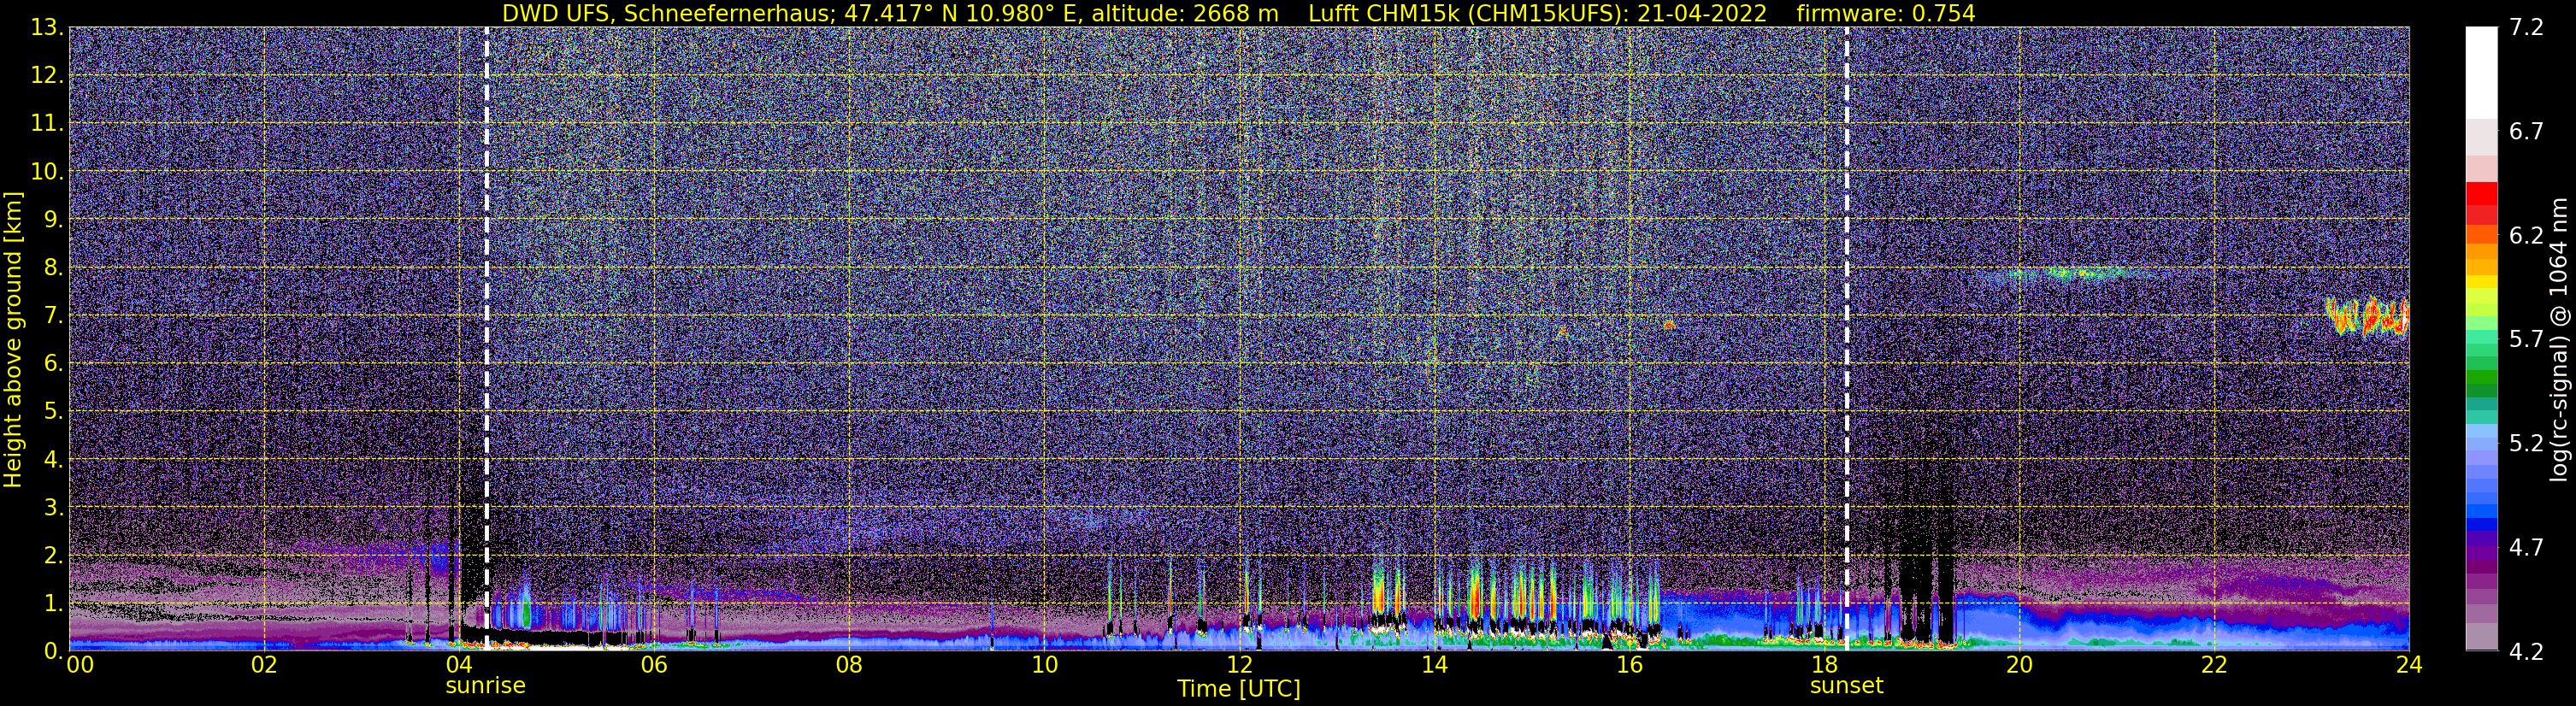Screen dimensions: 2576x706
Task: Click the height axis tick '7.'
Action: coord(54,316)
